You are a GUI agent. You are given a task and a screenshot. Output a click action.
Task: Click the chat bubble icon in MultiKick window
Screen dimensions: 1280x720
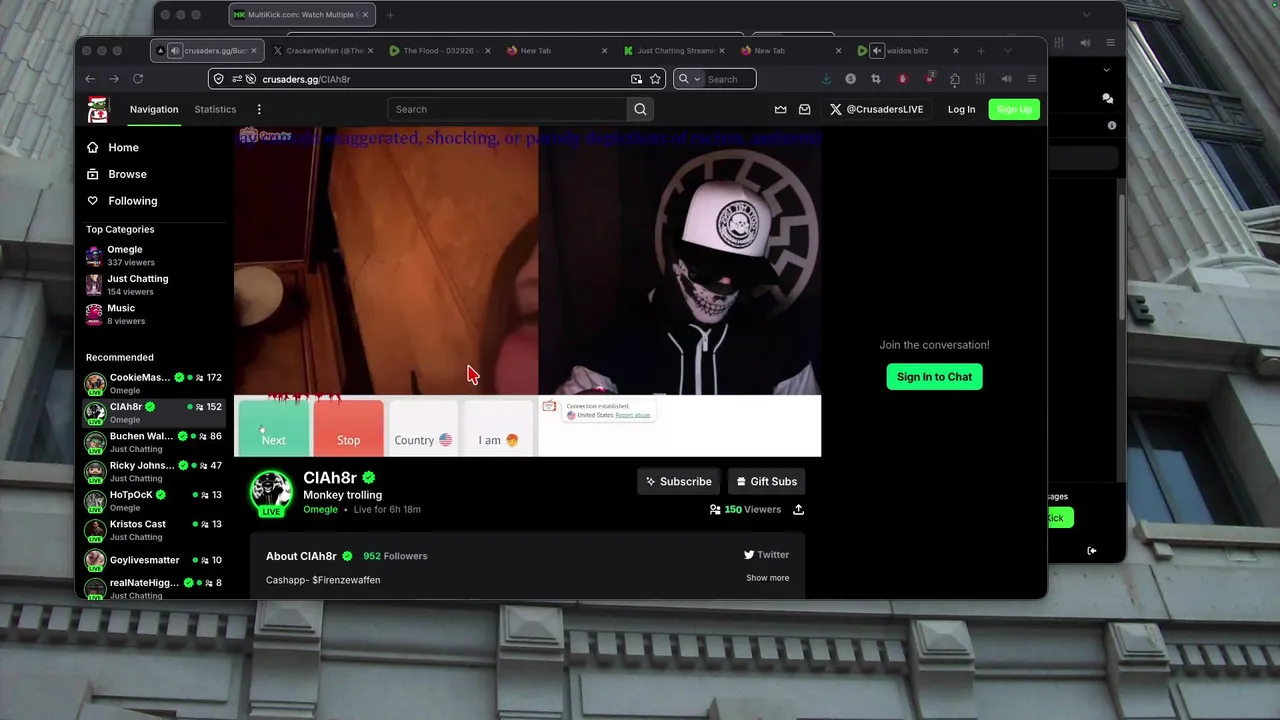(x=1107, y=98)
